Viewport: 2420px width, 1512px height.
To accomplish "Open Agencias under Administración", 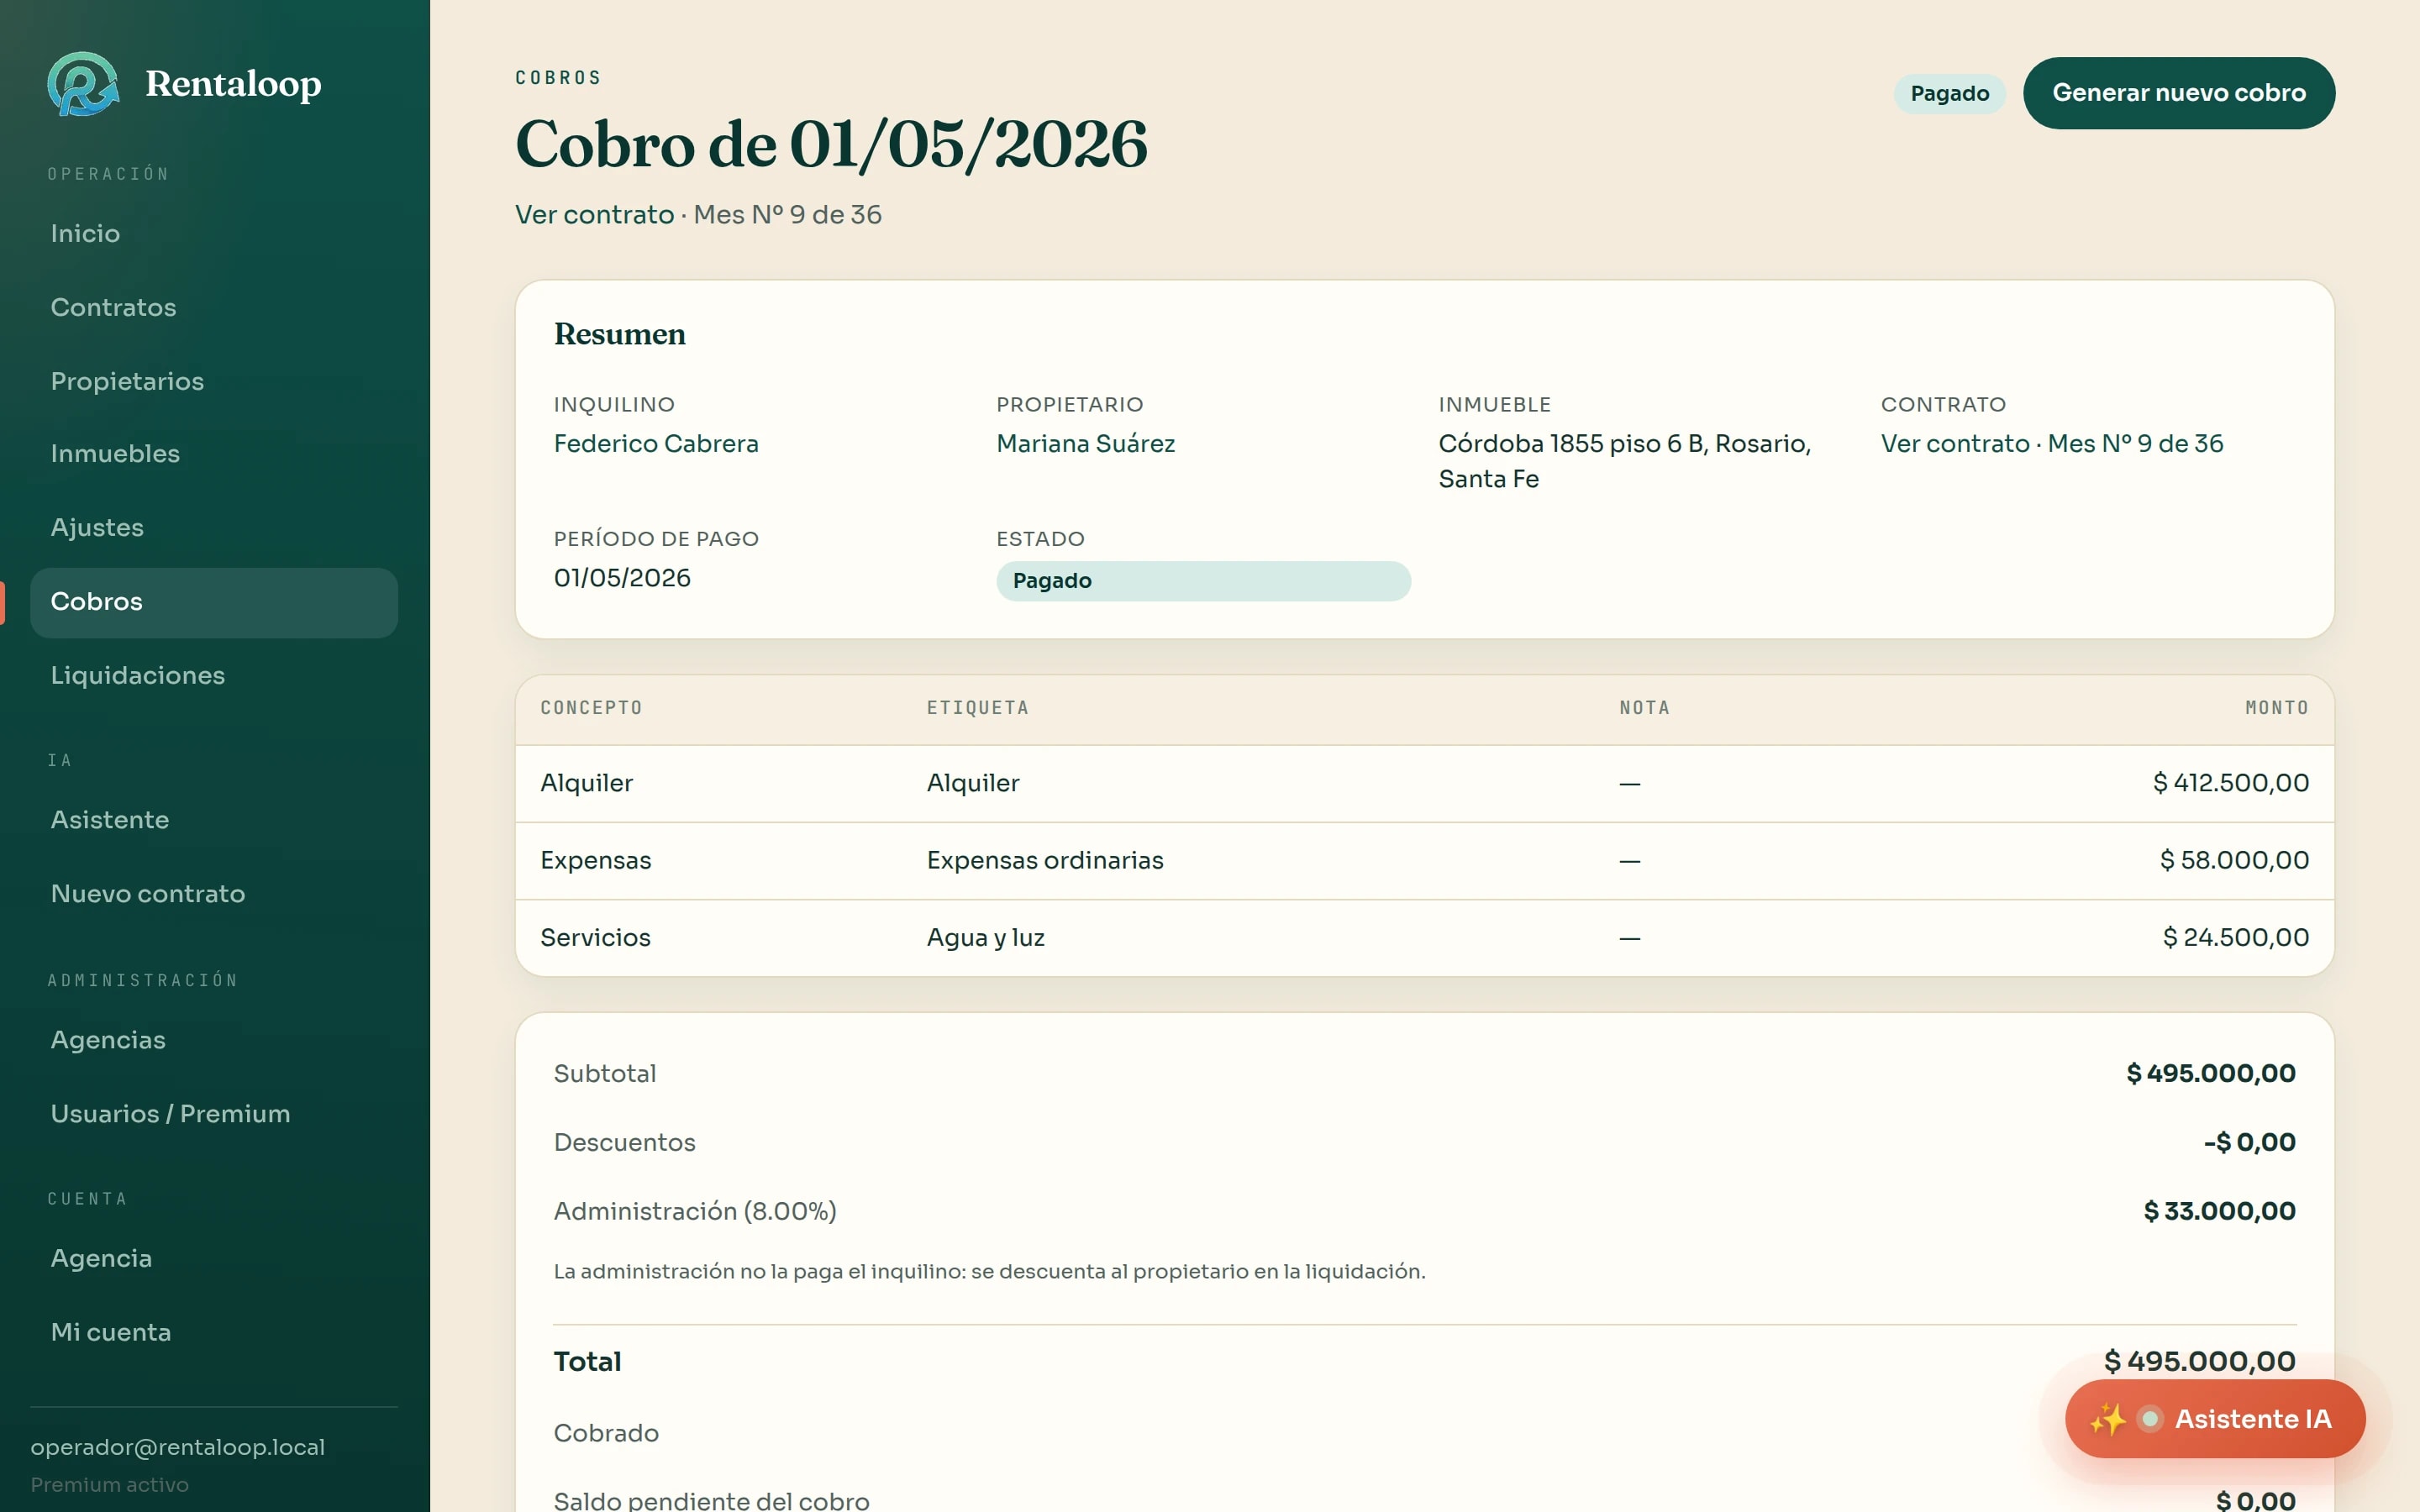I will [214, 1039].
